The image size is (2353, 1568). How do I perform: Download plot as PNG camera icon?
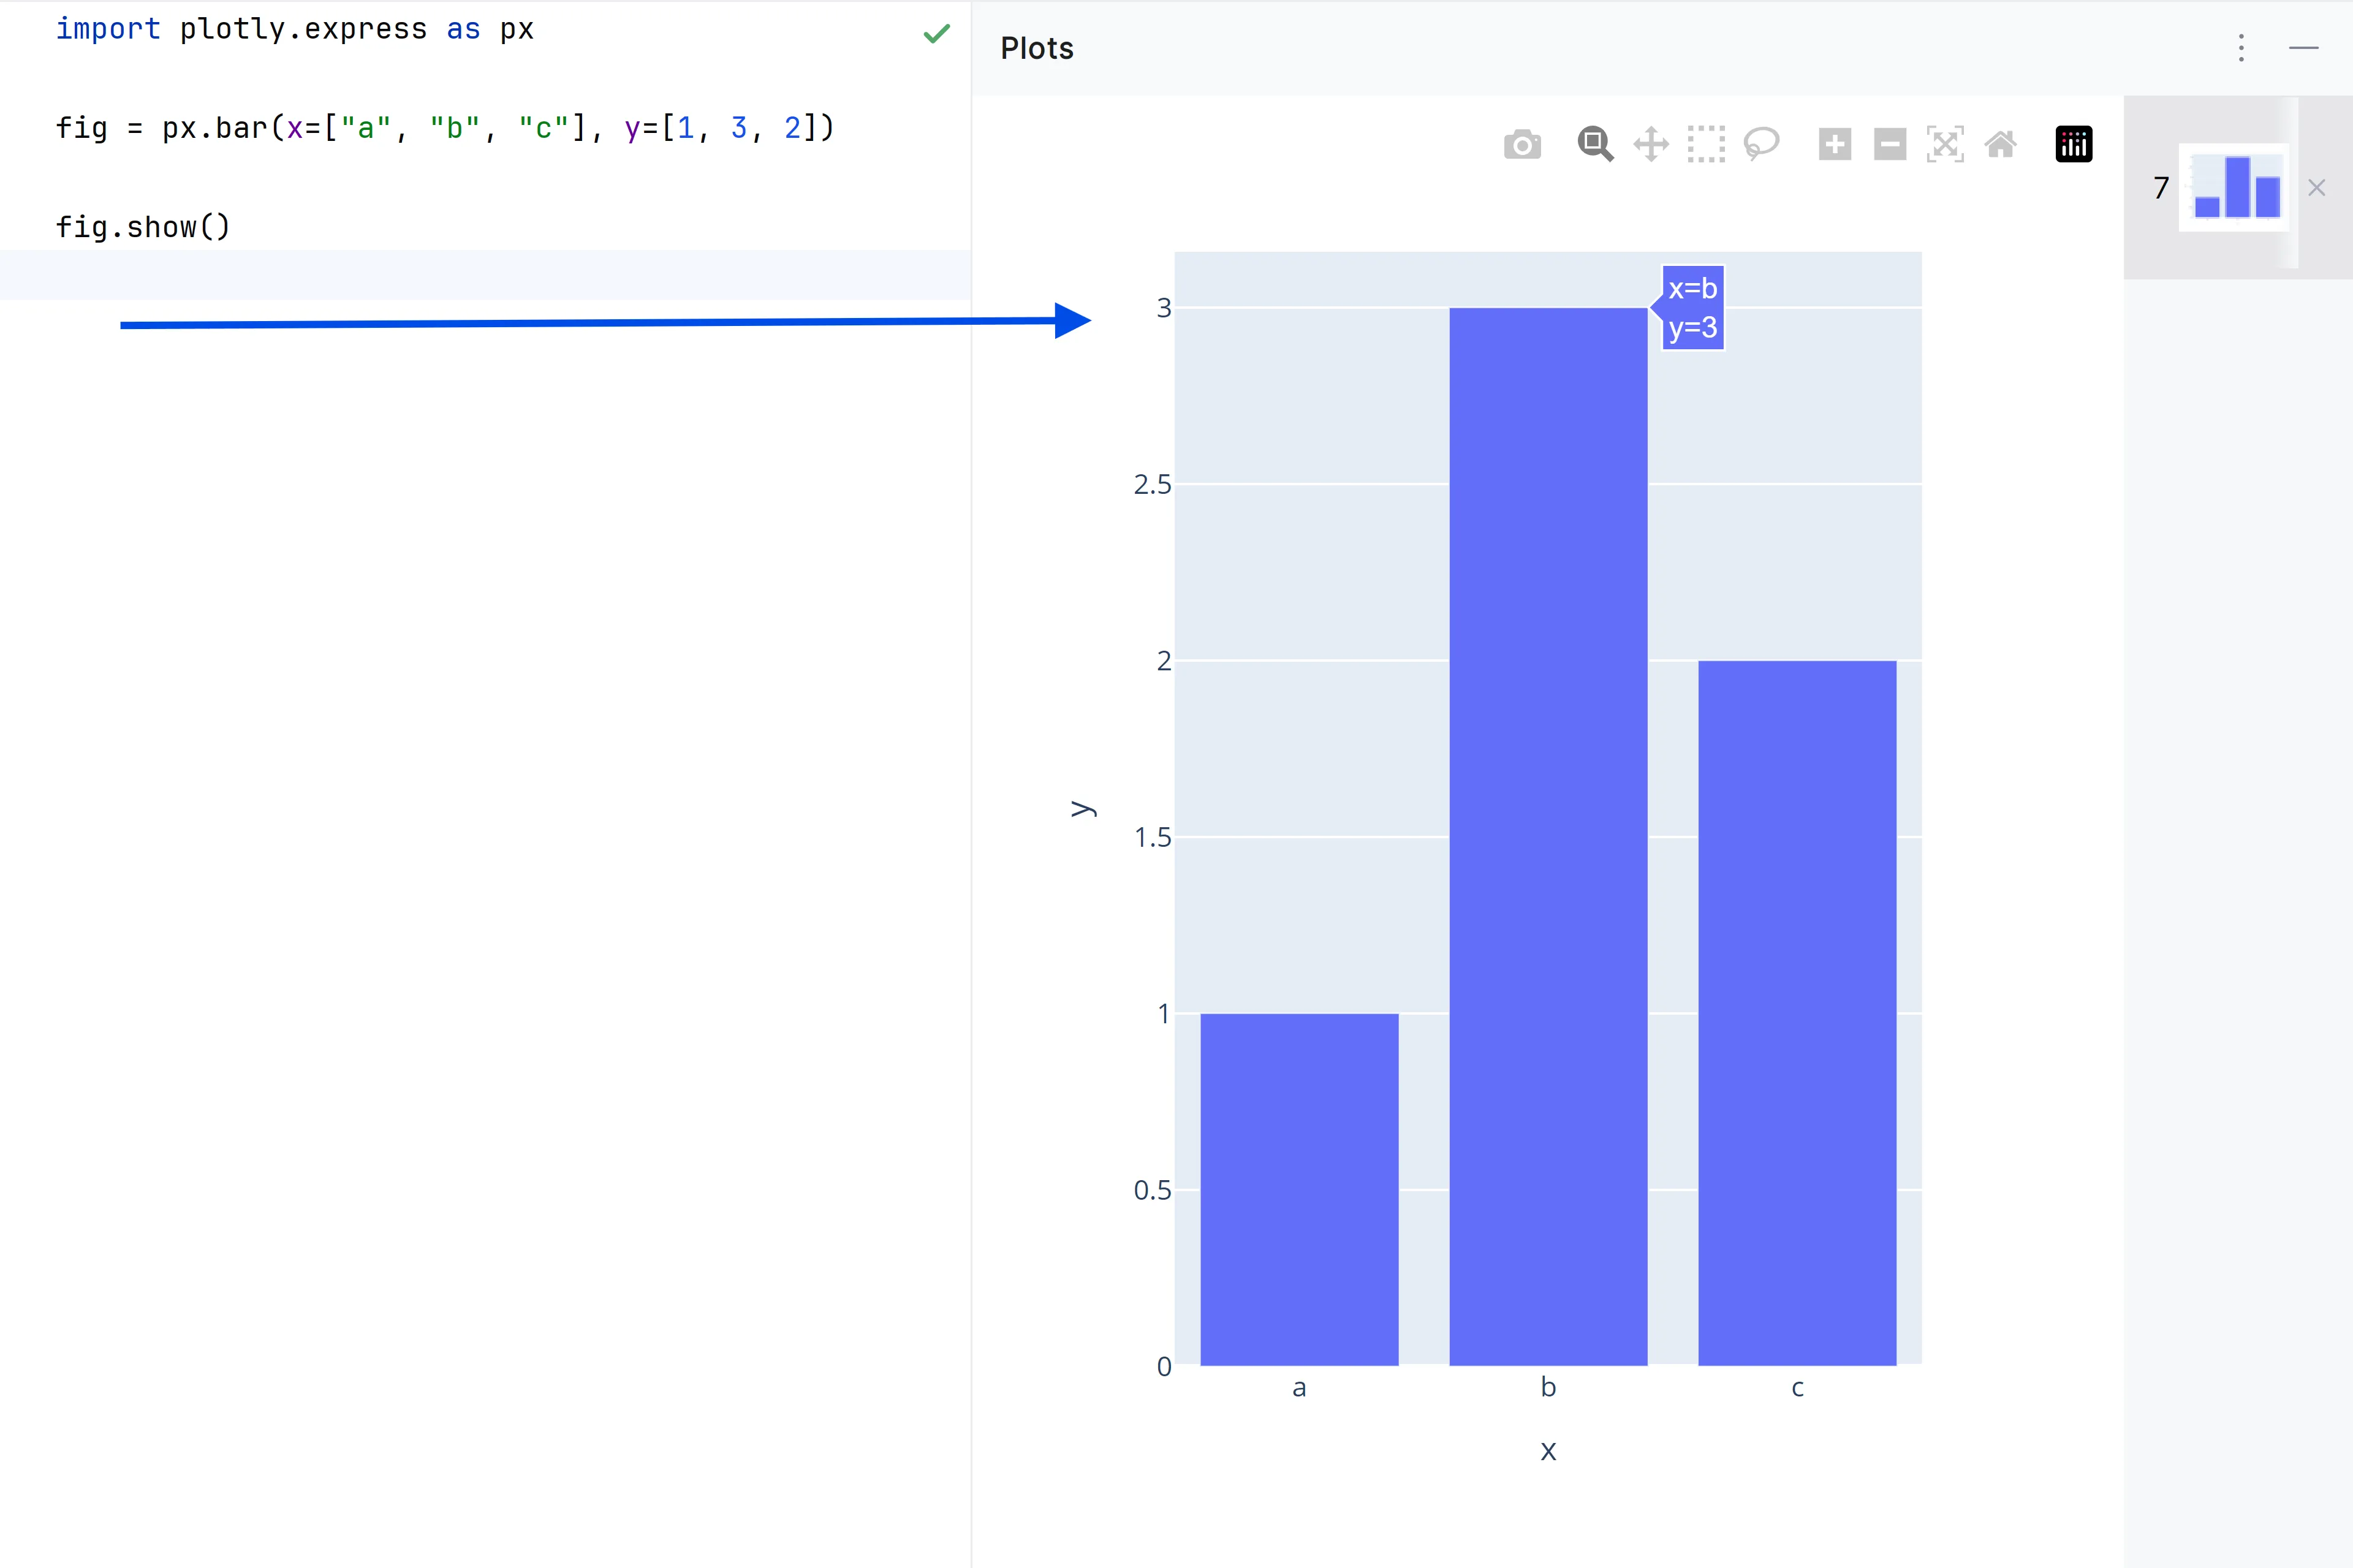(x=1522, y=145)
